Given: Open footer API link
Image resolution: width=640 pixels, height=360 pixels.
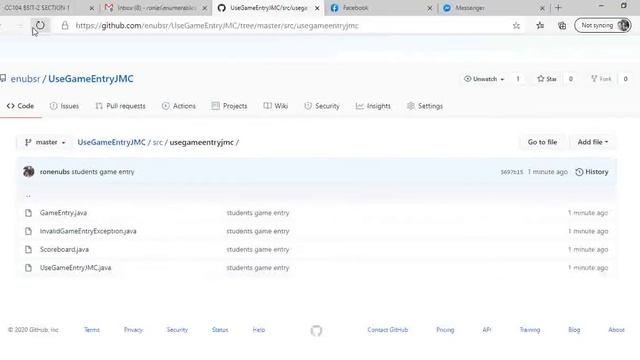Looking at the screenshot, I should tap(487, 330).
